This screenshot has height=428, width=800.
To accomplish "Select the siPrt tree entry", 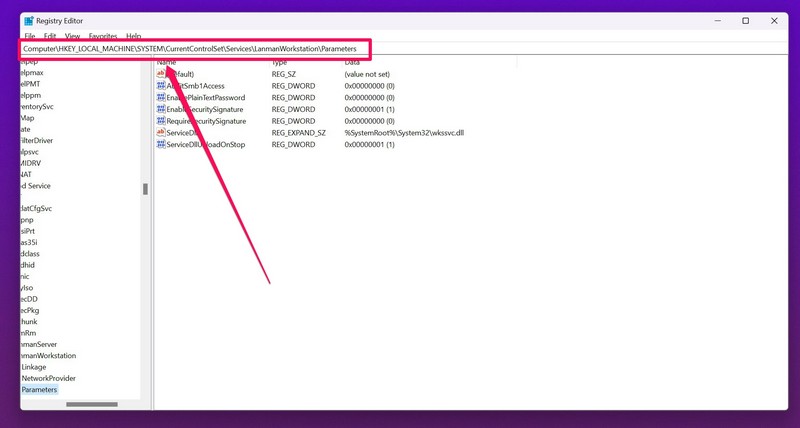I will (28, 231).
